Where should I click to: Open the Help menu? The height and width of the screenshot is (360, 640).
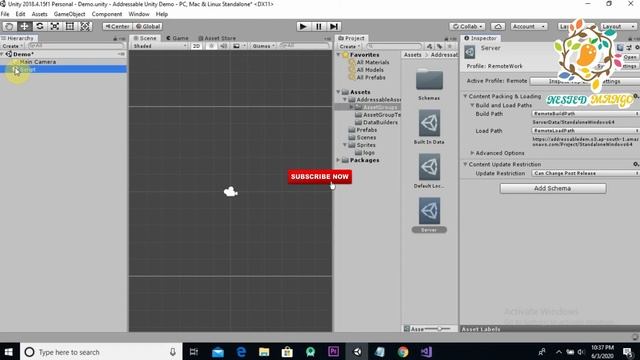[x=162, y=14]
